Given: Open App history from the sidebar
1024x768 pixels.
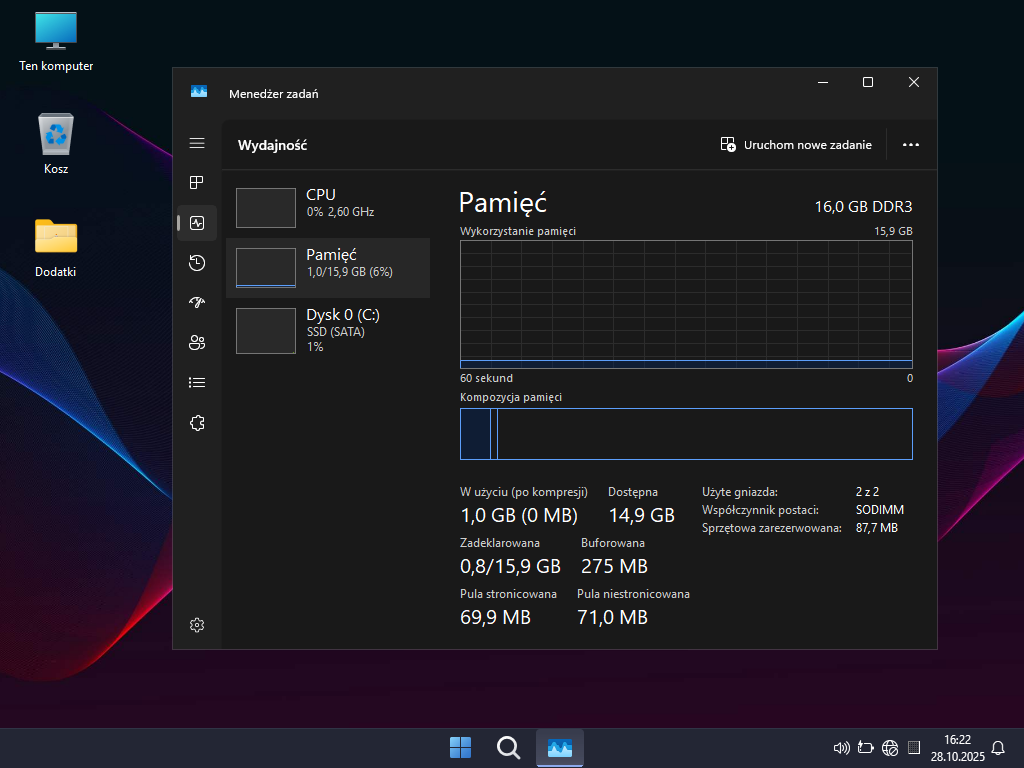Looking at the screenshot, I should point(197,263).
